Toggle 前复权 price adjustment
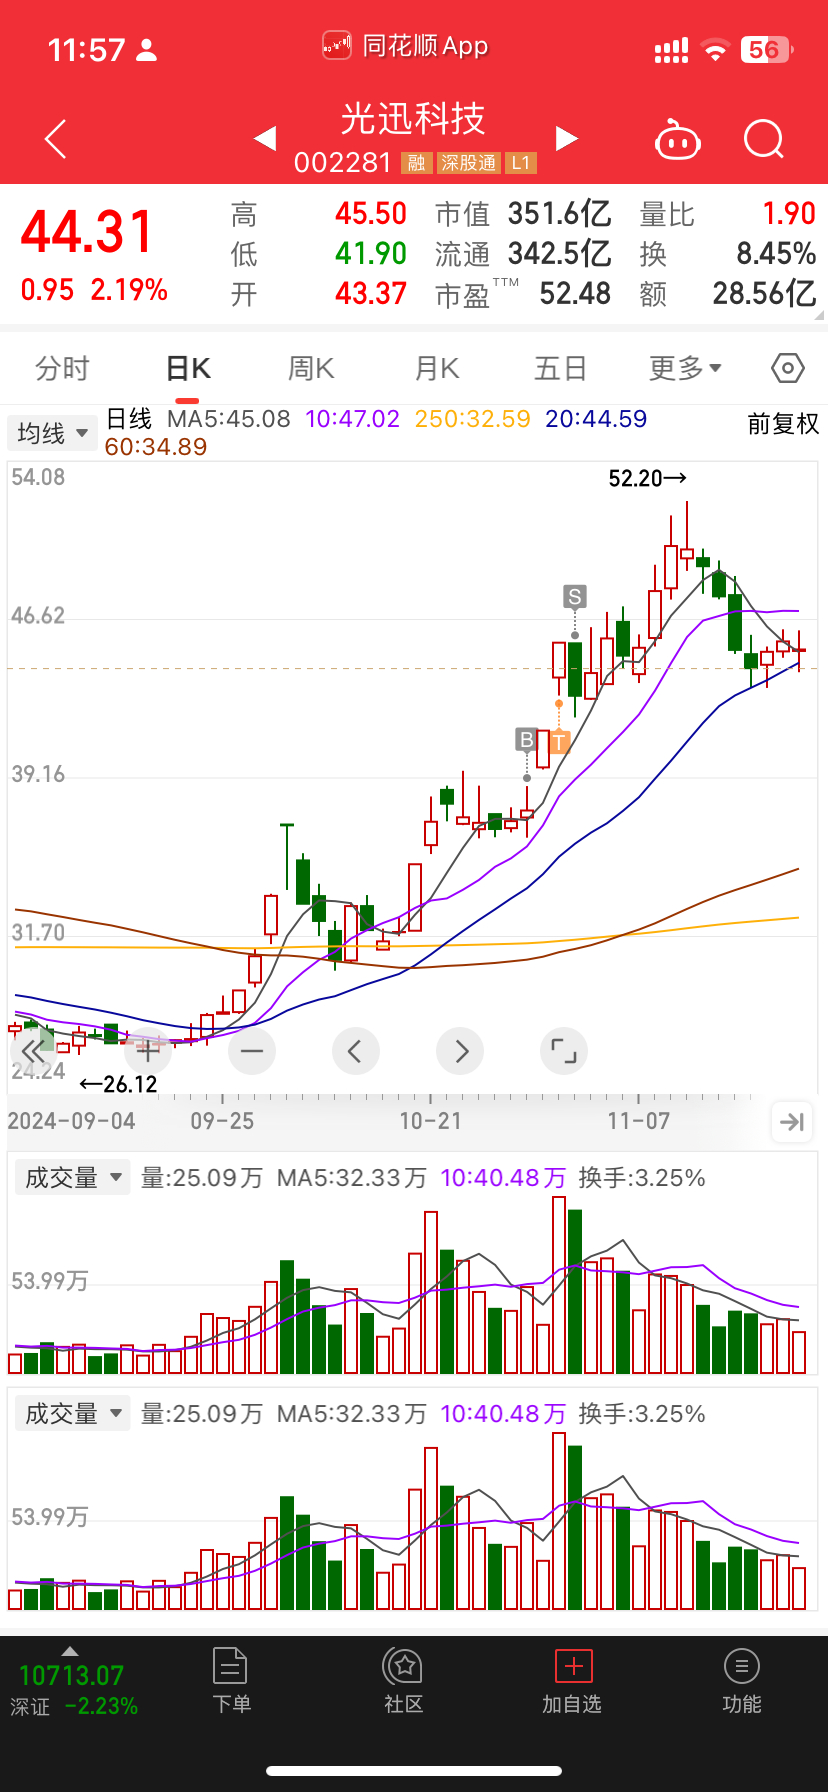The image size is (828, 1792). pos(783,424)
